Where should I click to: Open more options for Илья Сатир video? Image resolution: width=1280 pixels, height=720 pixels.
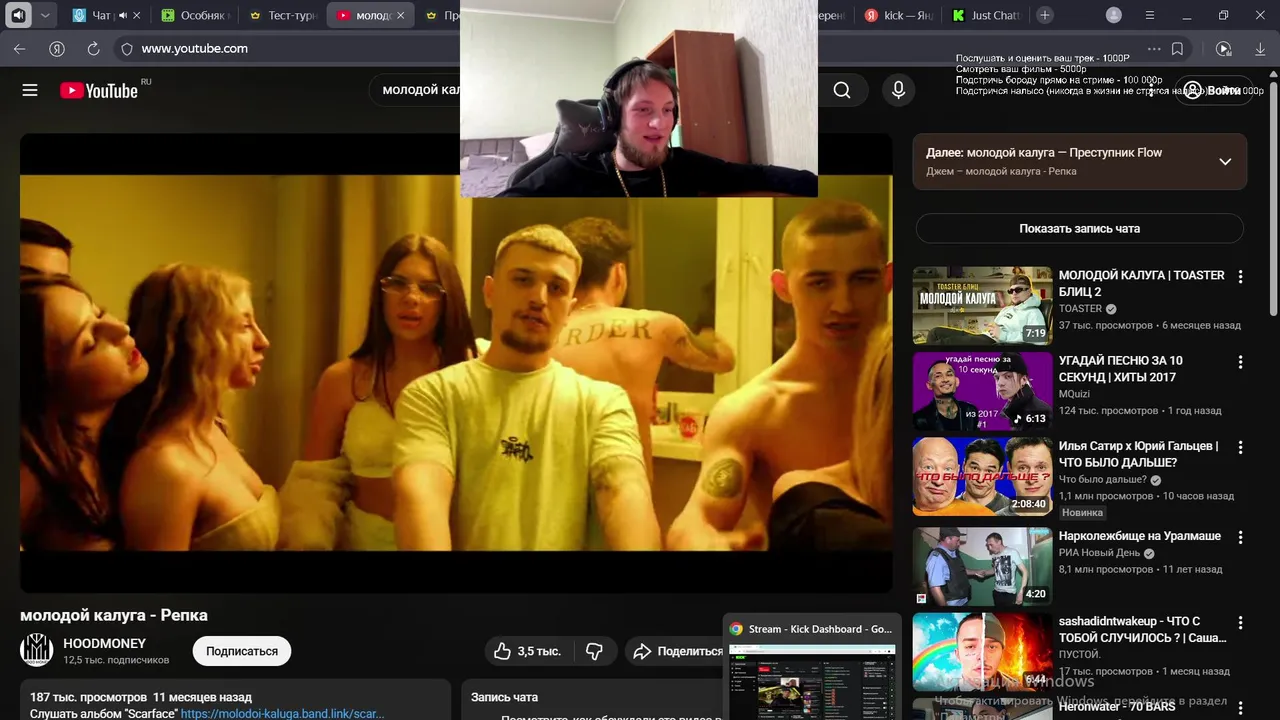point(1240,447)
